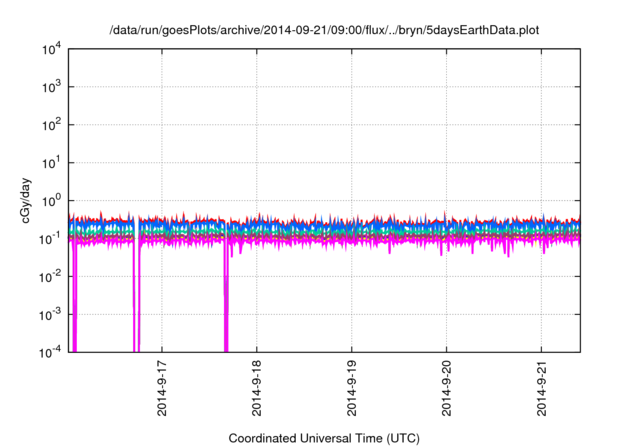
Task: Click the 10^-3 y-axis tick label
Action: (51, 315)
